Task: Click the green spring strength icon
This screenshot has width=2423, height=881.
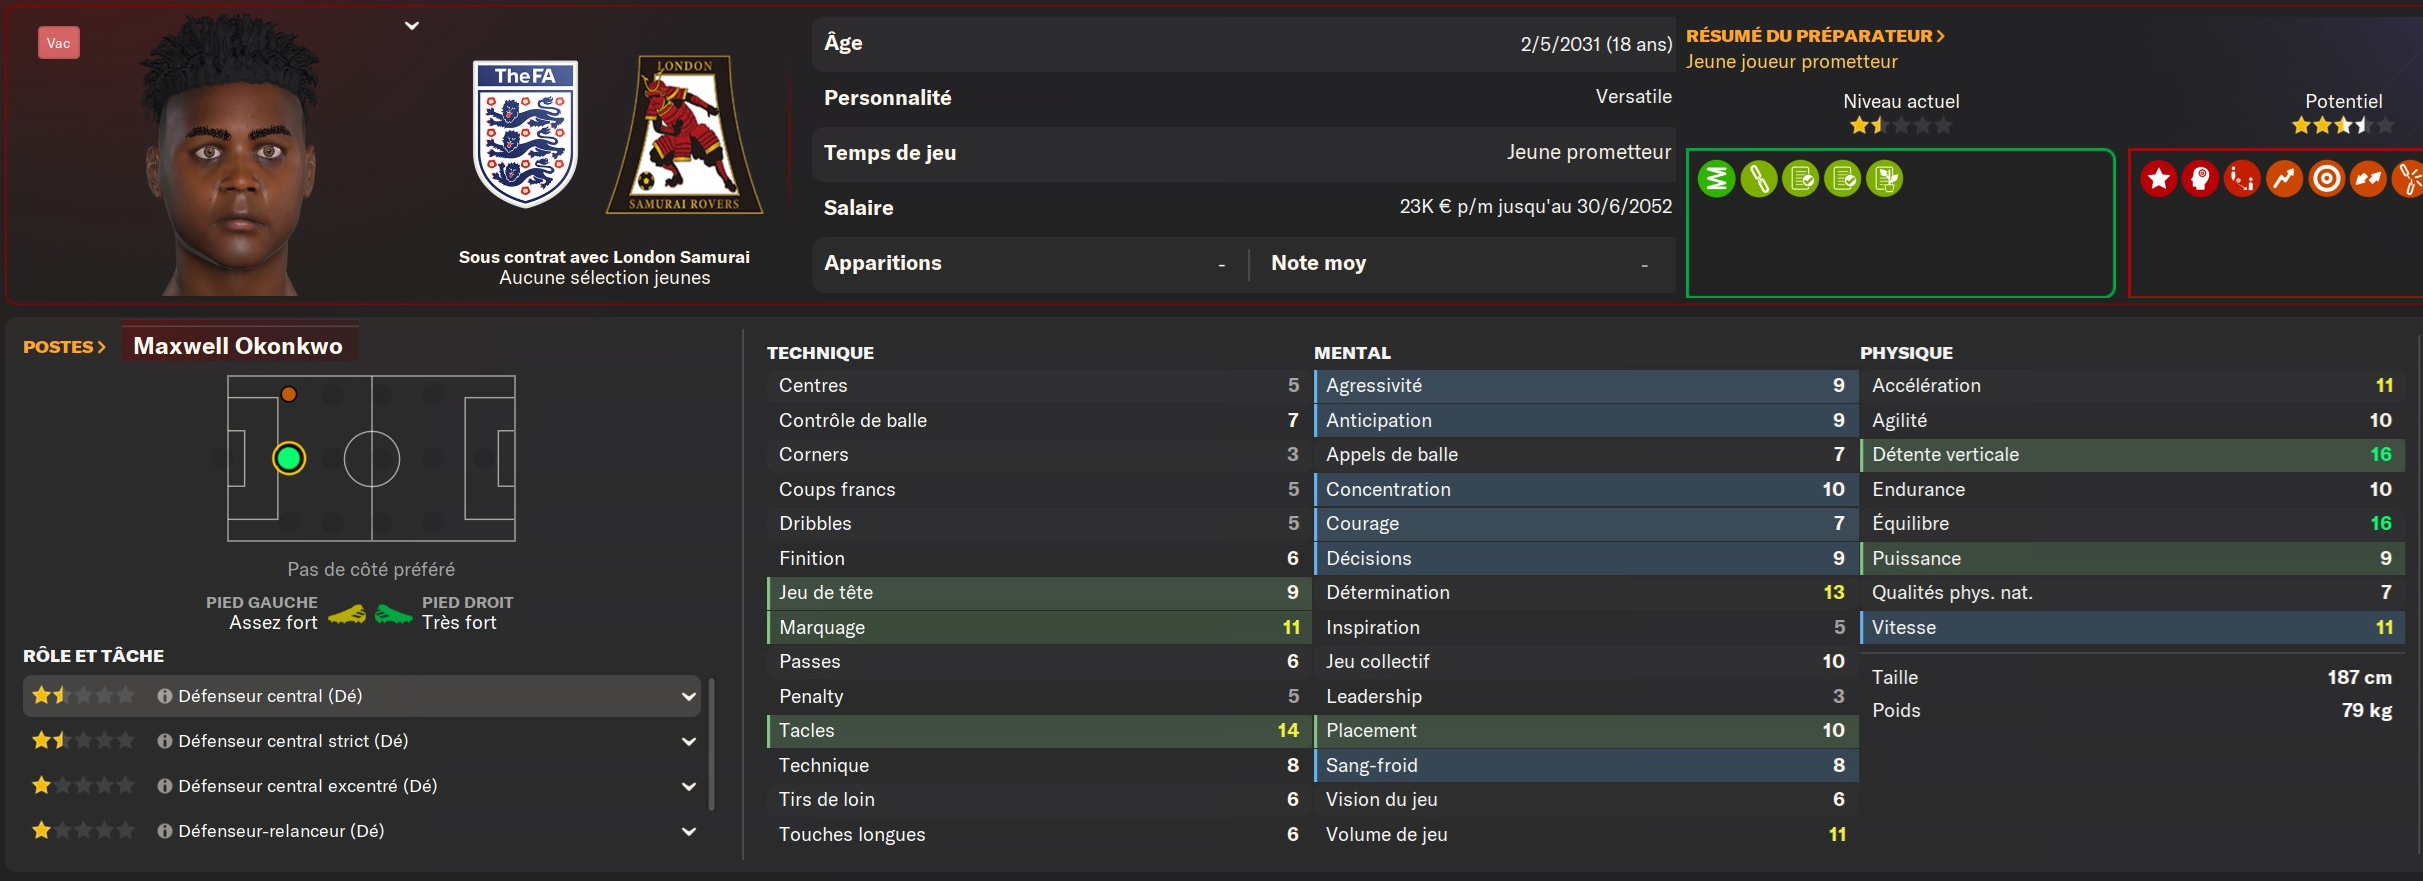Action: 1716,179
